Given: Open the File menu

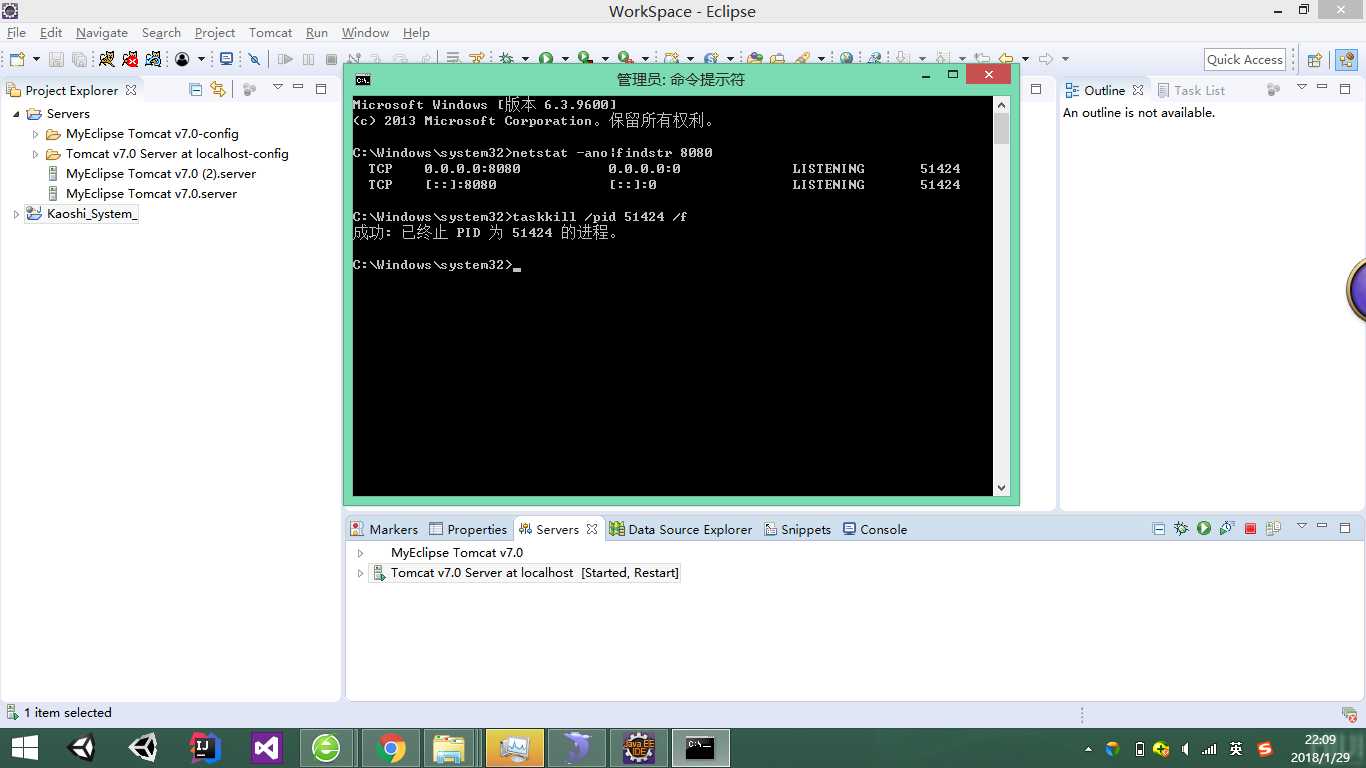Looking at the screenshot, I should [x=16, y=33].
